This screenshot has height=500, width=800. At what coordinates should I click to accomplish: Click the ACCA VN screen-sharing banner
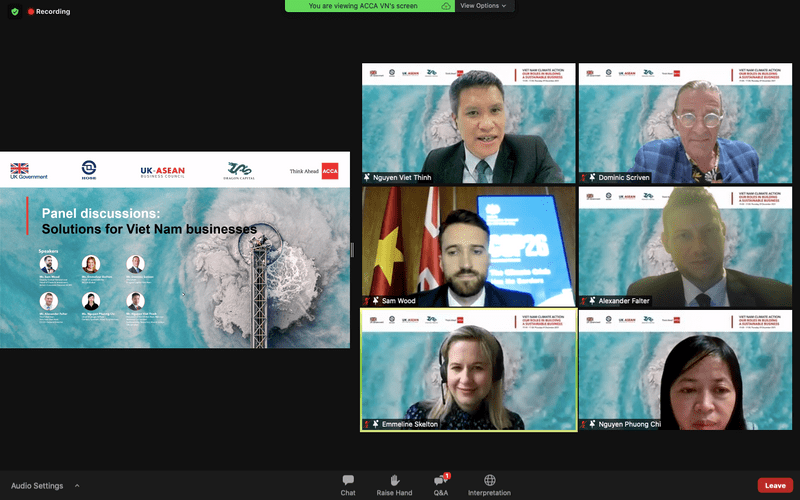[x=364, y=6]
